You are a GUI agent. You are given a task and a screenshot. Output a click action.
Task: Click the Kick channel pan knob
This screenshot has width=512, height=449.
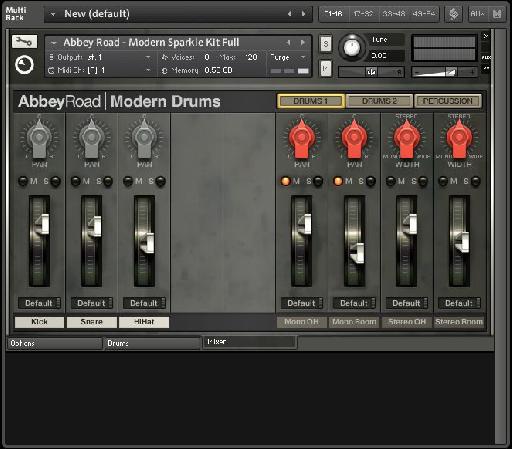tap(39, 137)
